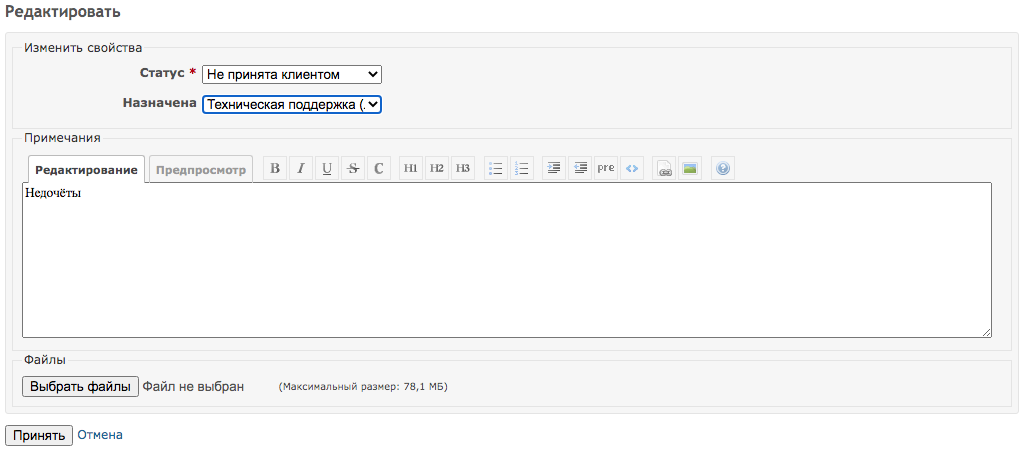Switch to the Предпросмотр tab
The height and width of the screenshot is (455, 1026).
[x=200, y=170]
